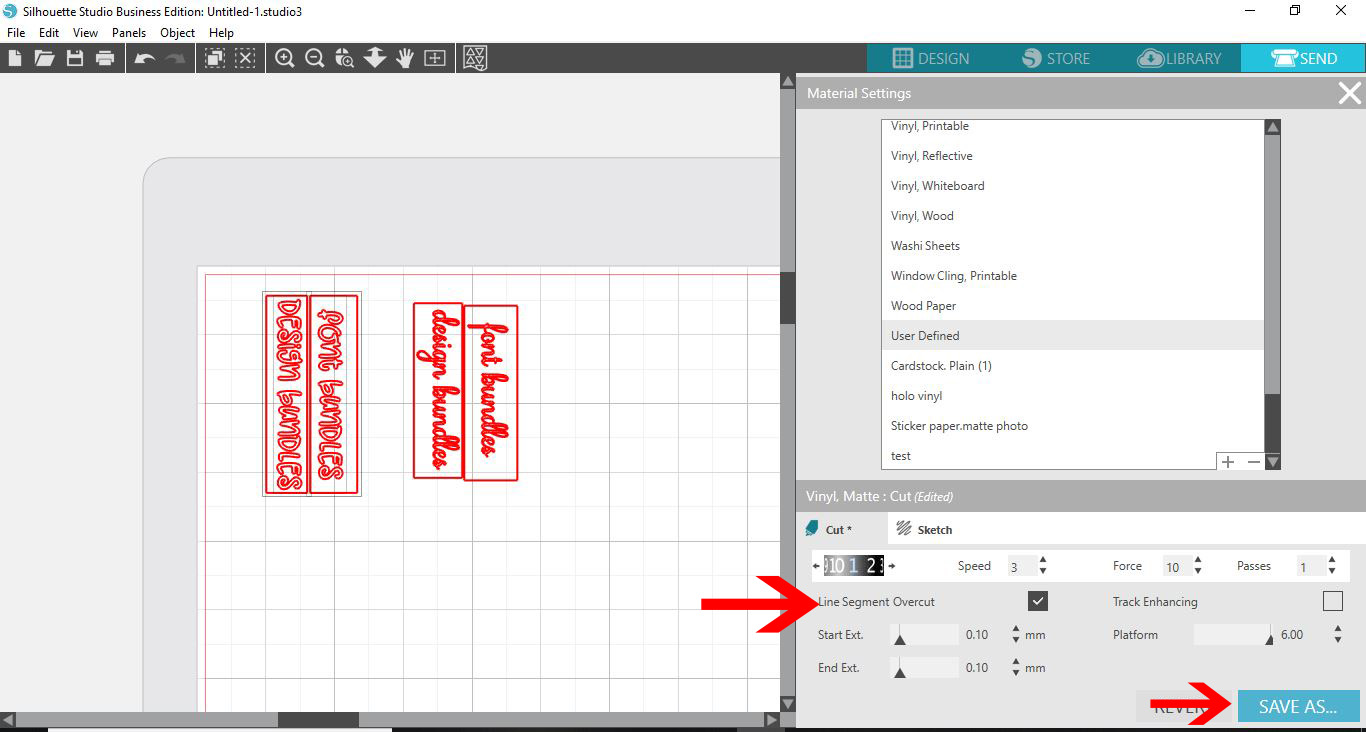
Task: Zoom out of the canvas
Action: point(315,58)
